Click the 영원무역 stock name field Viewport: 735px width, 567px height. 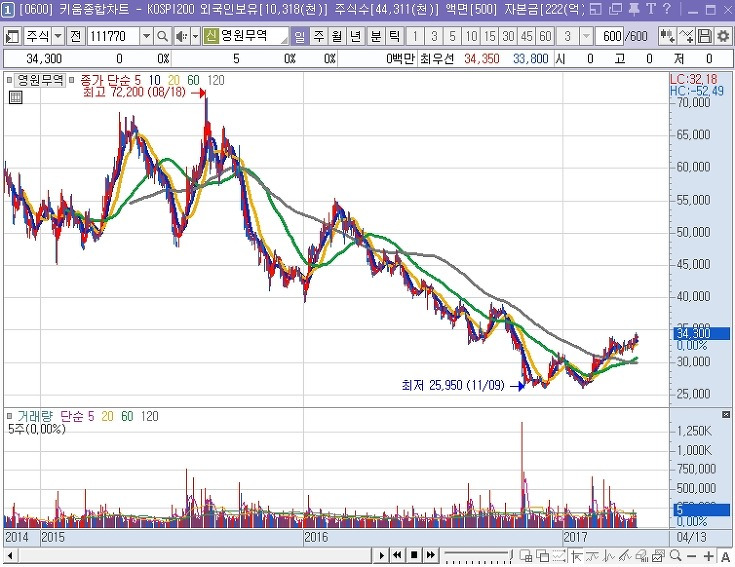click(253, 36)
